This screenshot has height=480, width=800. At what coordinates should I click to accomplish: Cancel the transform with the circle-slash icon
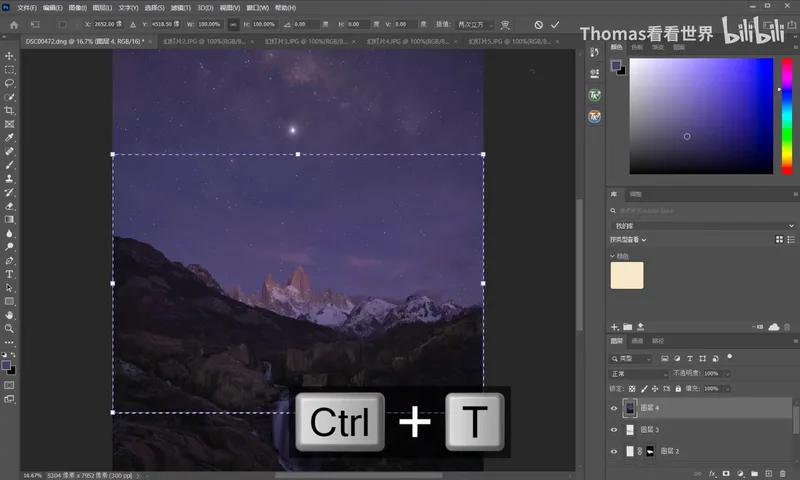(x=538, y=24)
